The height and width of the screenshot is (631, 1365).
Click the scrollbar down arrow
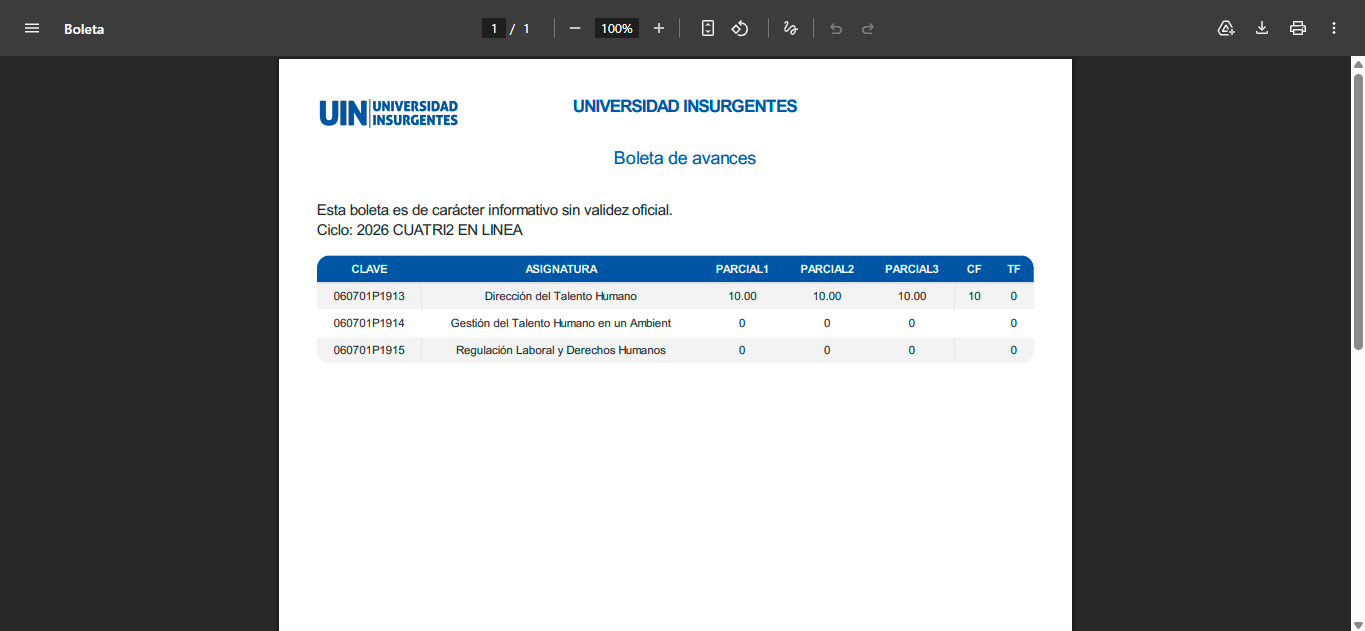(1358, 624)
